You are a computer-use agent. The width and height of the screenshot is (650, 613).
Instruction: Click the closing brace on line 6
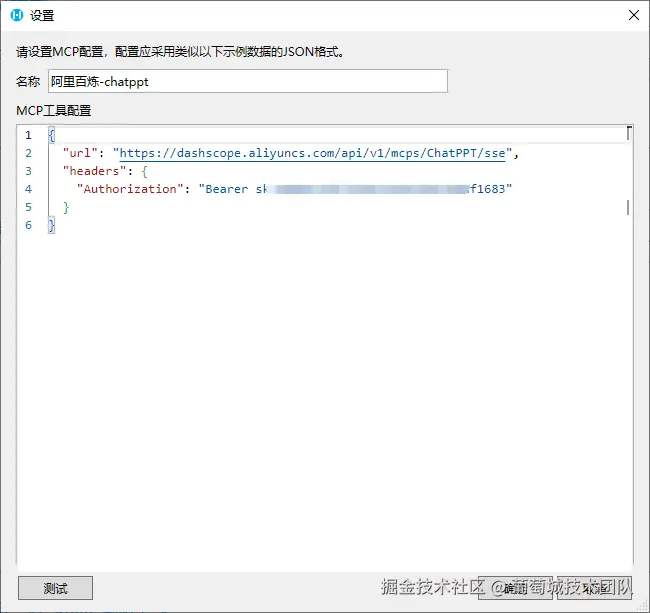pyautogui.click(x=51, y=225)
